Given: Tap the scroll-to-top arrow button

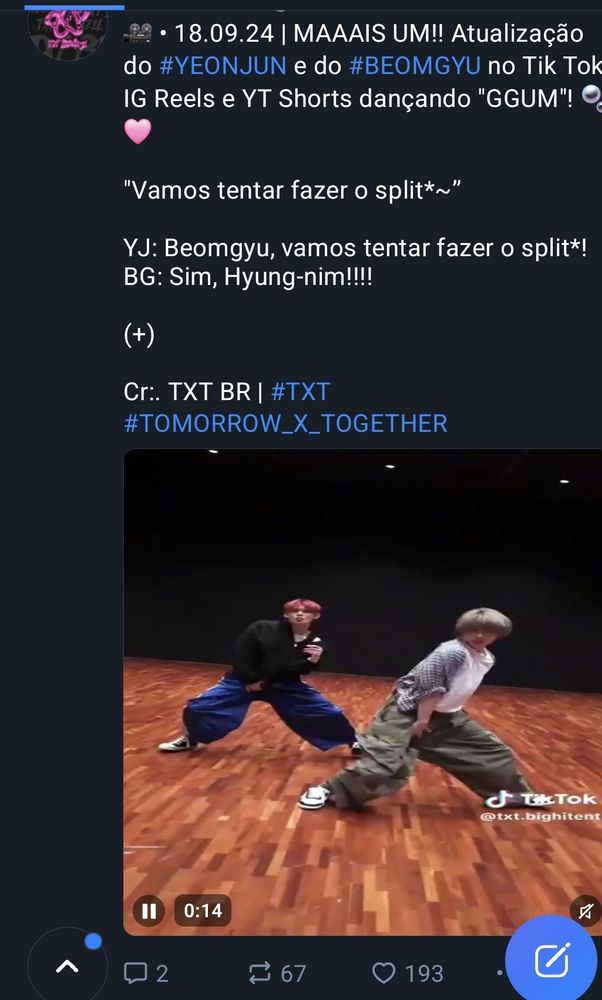Looking at the screenshot, I should [67, 967].
